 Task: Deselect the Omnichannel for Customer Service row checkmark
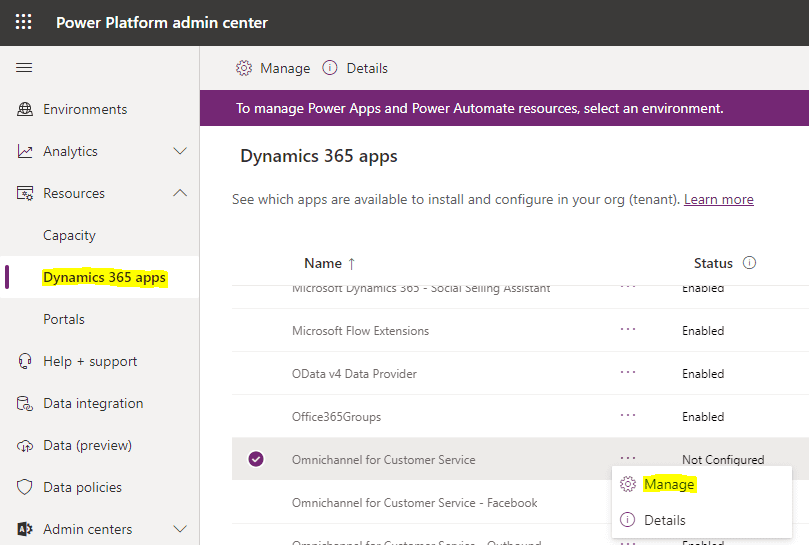pos(256,459)
